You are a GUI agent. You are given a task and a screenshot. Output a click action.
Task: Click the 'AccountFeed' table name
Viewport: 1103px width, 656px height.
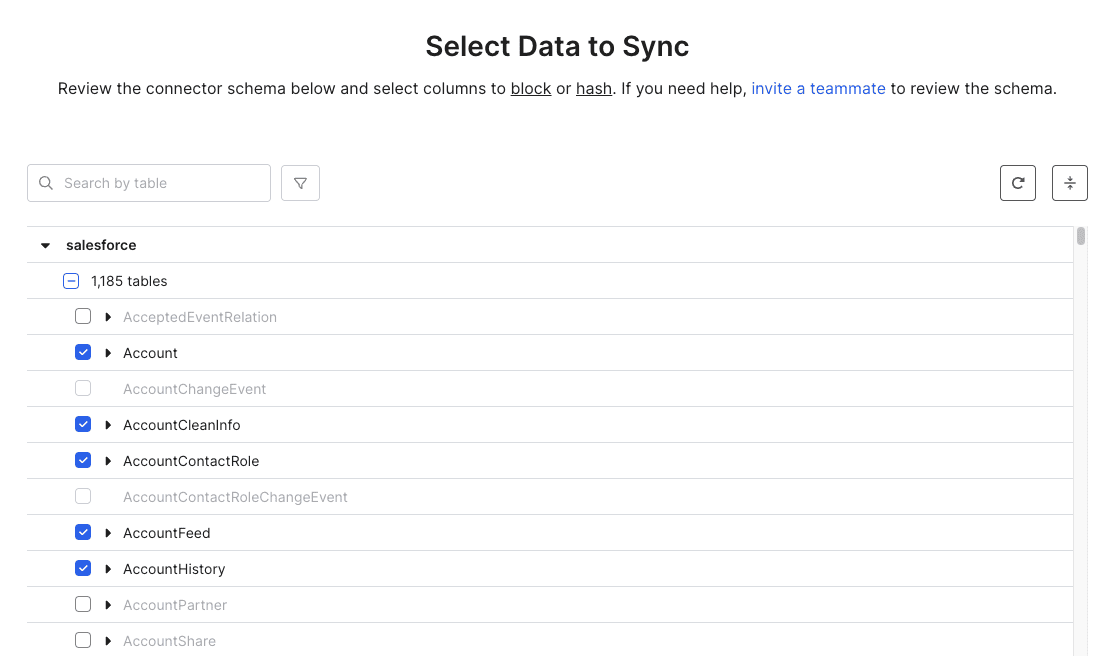click(x=167, y=533)
